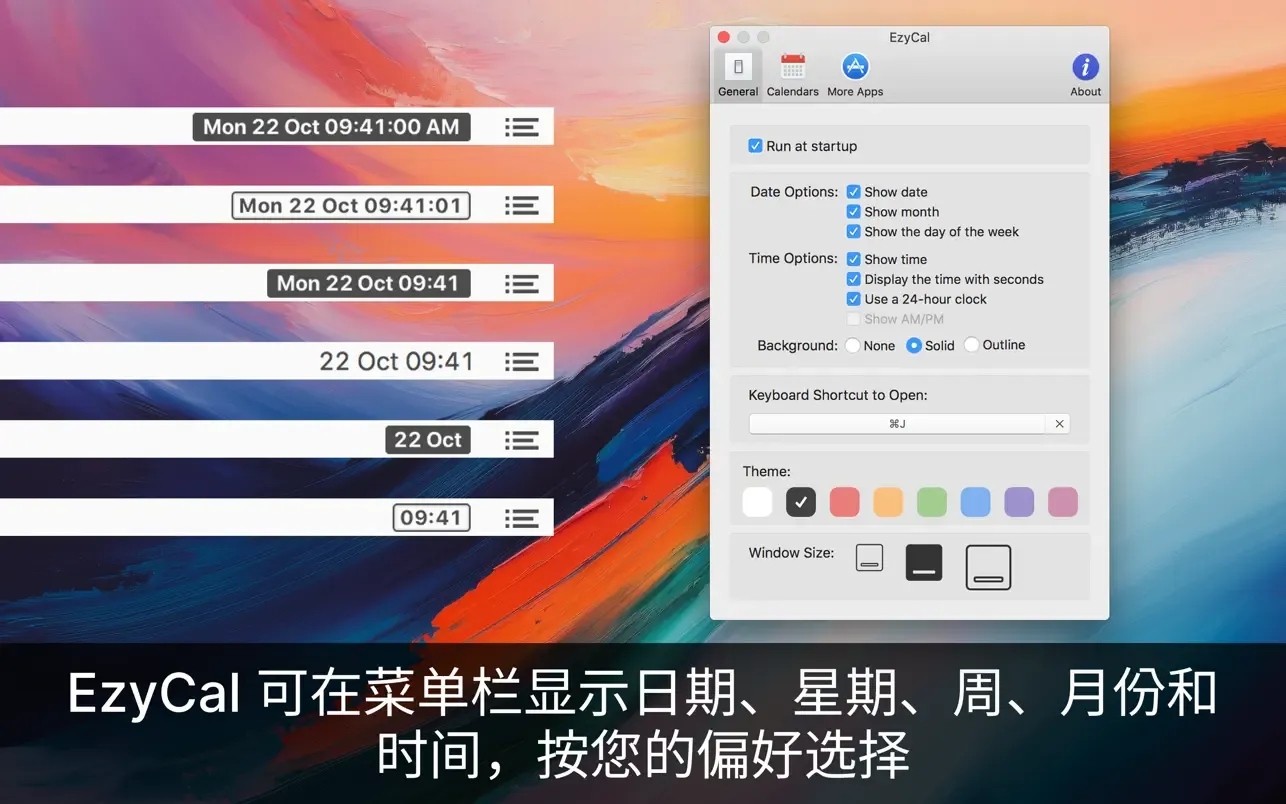1286x804 pixels.
Task: Open list icon beside outlined '09:41' time
Action: pos(522,518)
